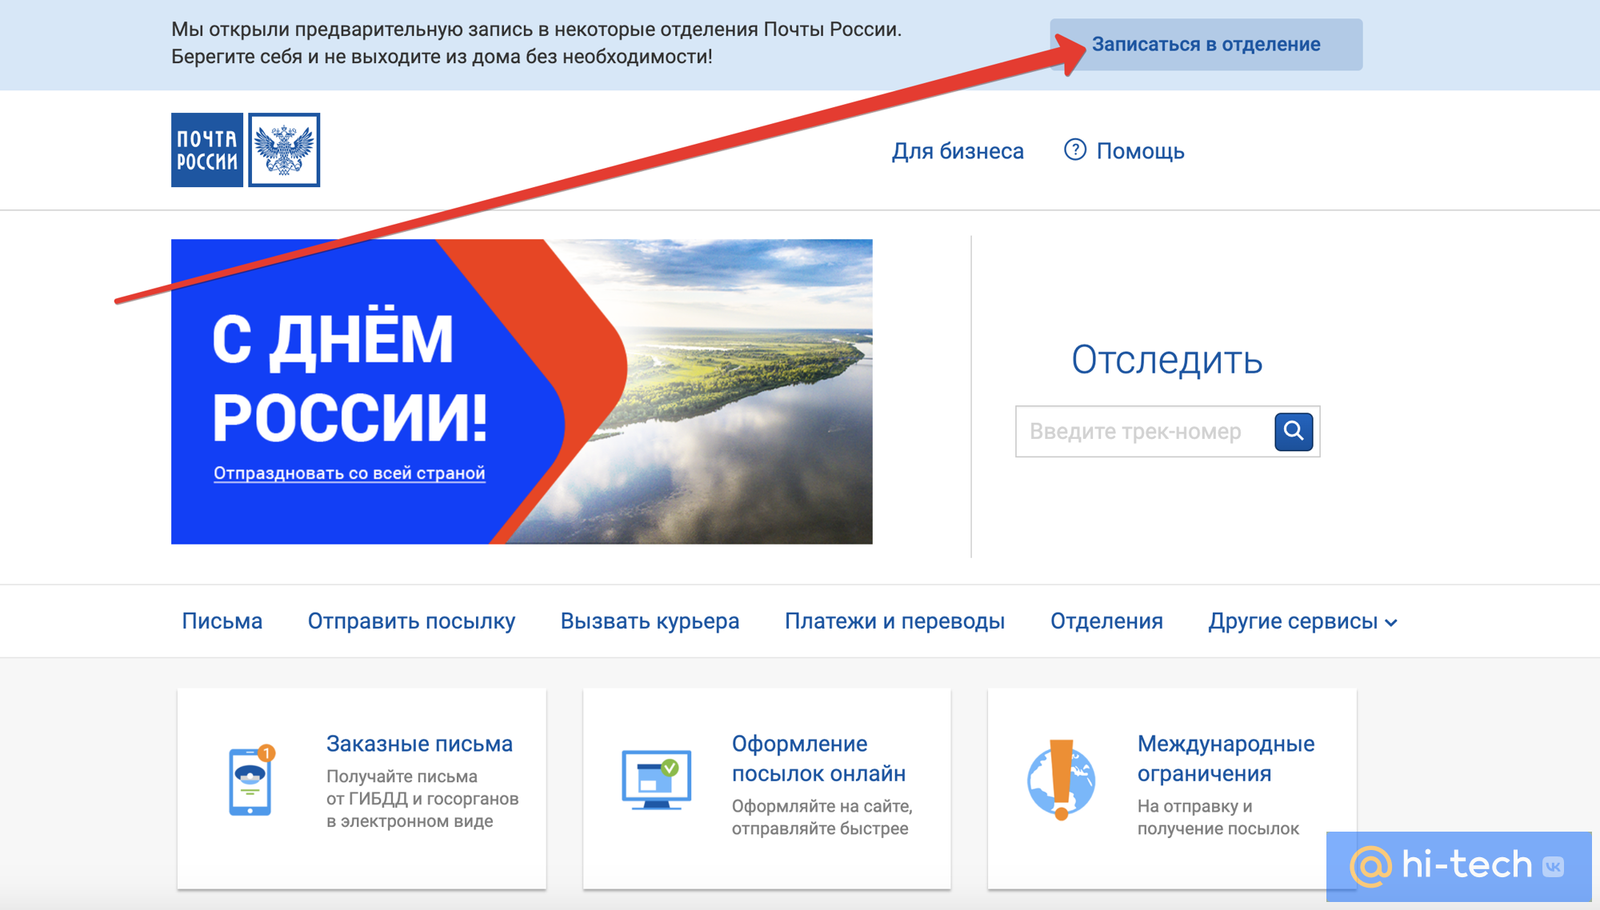Click the monitor icon on Оформление посылок card
Screen dimensions: 1600x910
pyautogui.click(x=656, y=780)
